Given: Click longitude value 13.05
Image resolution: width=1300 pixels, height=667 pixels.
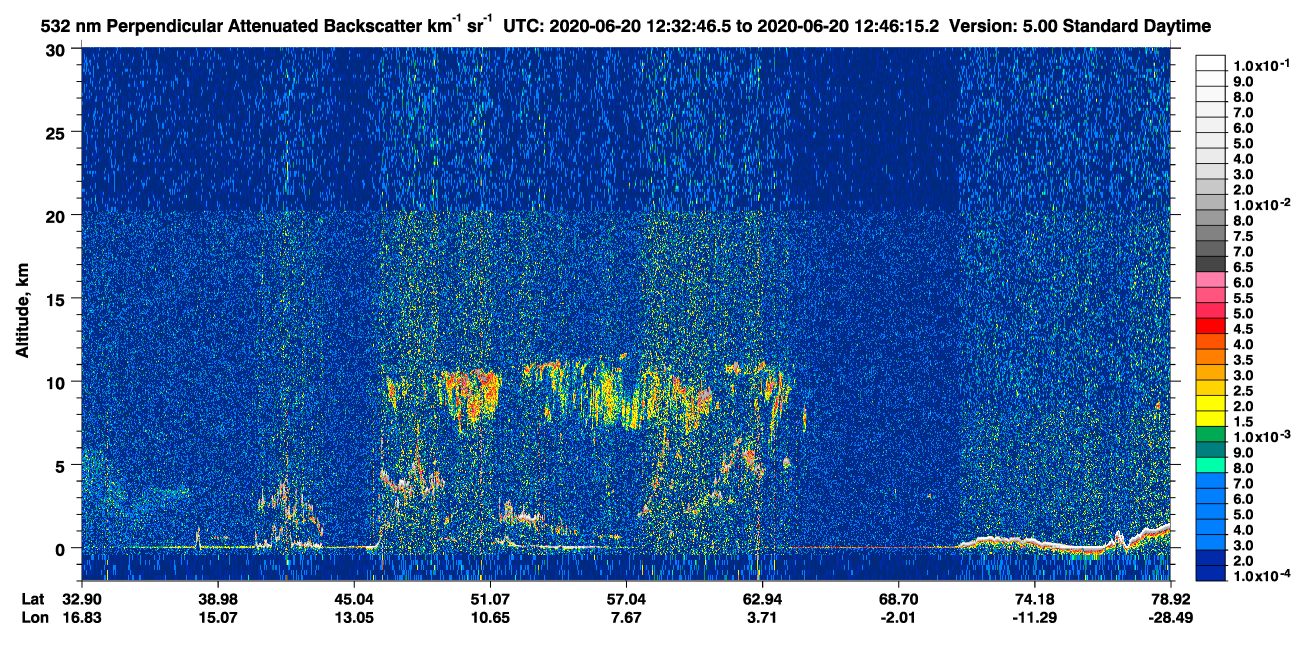Looking at the screenshot, I should click(x=354, y=617).
